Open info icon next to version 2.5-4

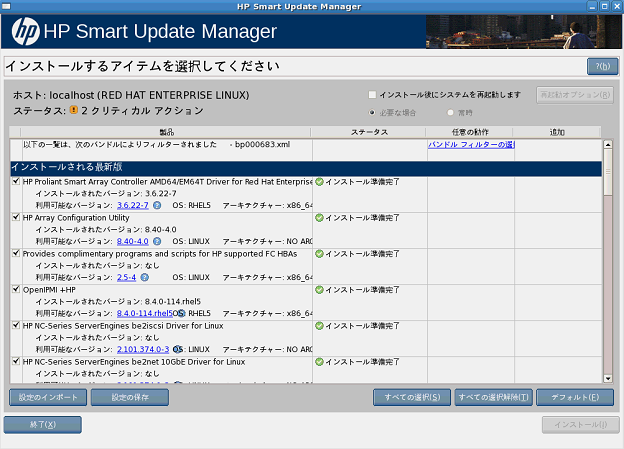click(x=144, y=277)
